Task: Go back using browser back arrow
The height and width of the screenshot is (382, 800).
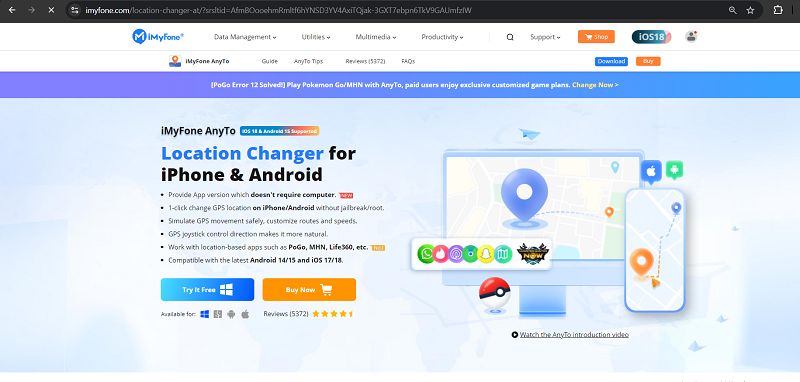Action: coord(12,10)
